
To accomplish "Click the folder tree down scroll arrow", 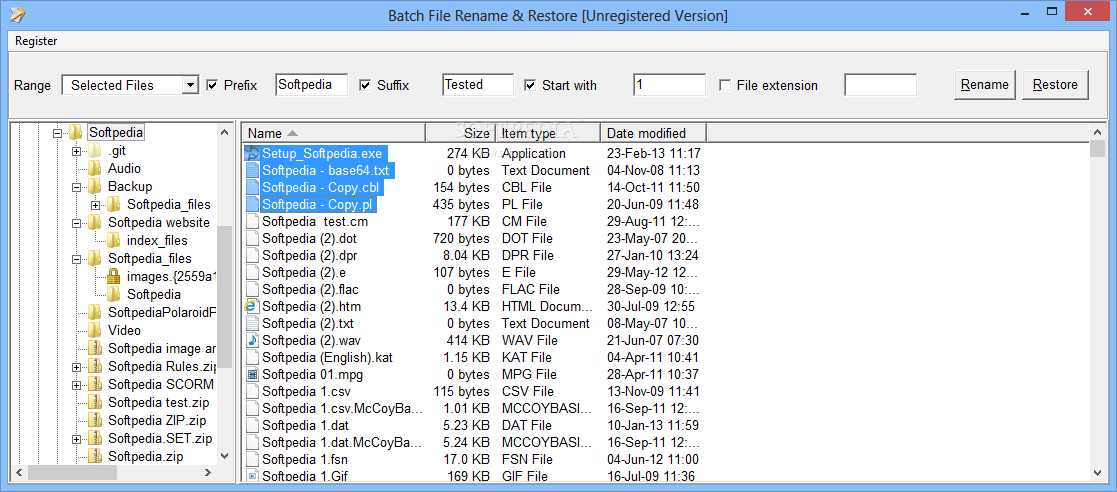I will (224, 456).
